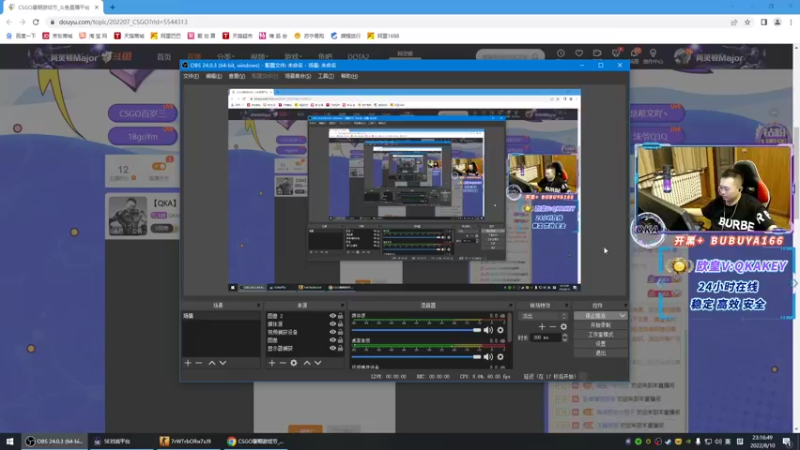Add a scene transition with the plus icon
Screen dimensions: 800x450
click(542, 327)
